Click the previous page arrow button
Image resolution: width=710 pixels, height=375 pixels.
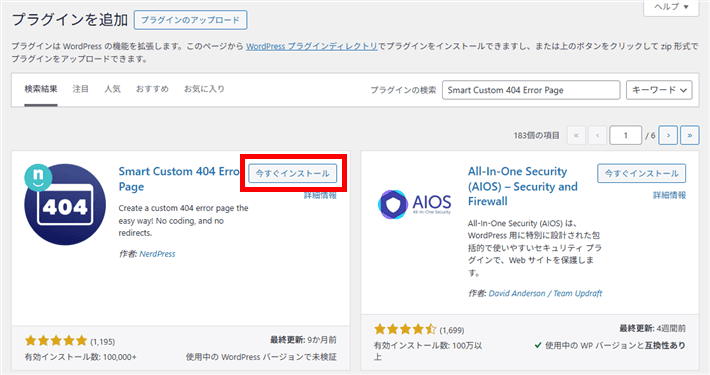tap(598, 135)
